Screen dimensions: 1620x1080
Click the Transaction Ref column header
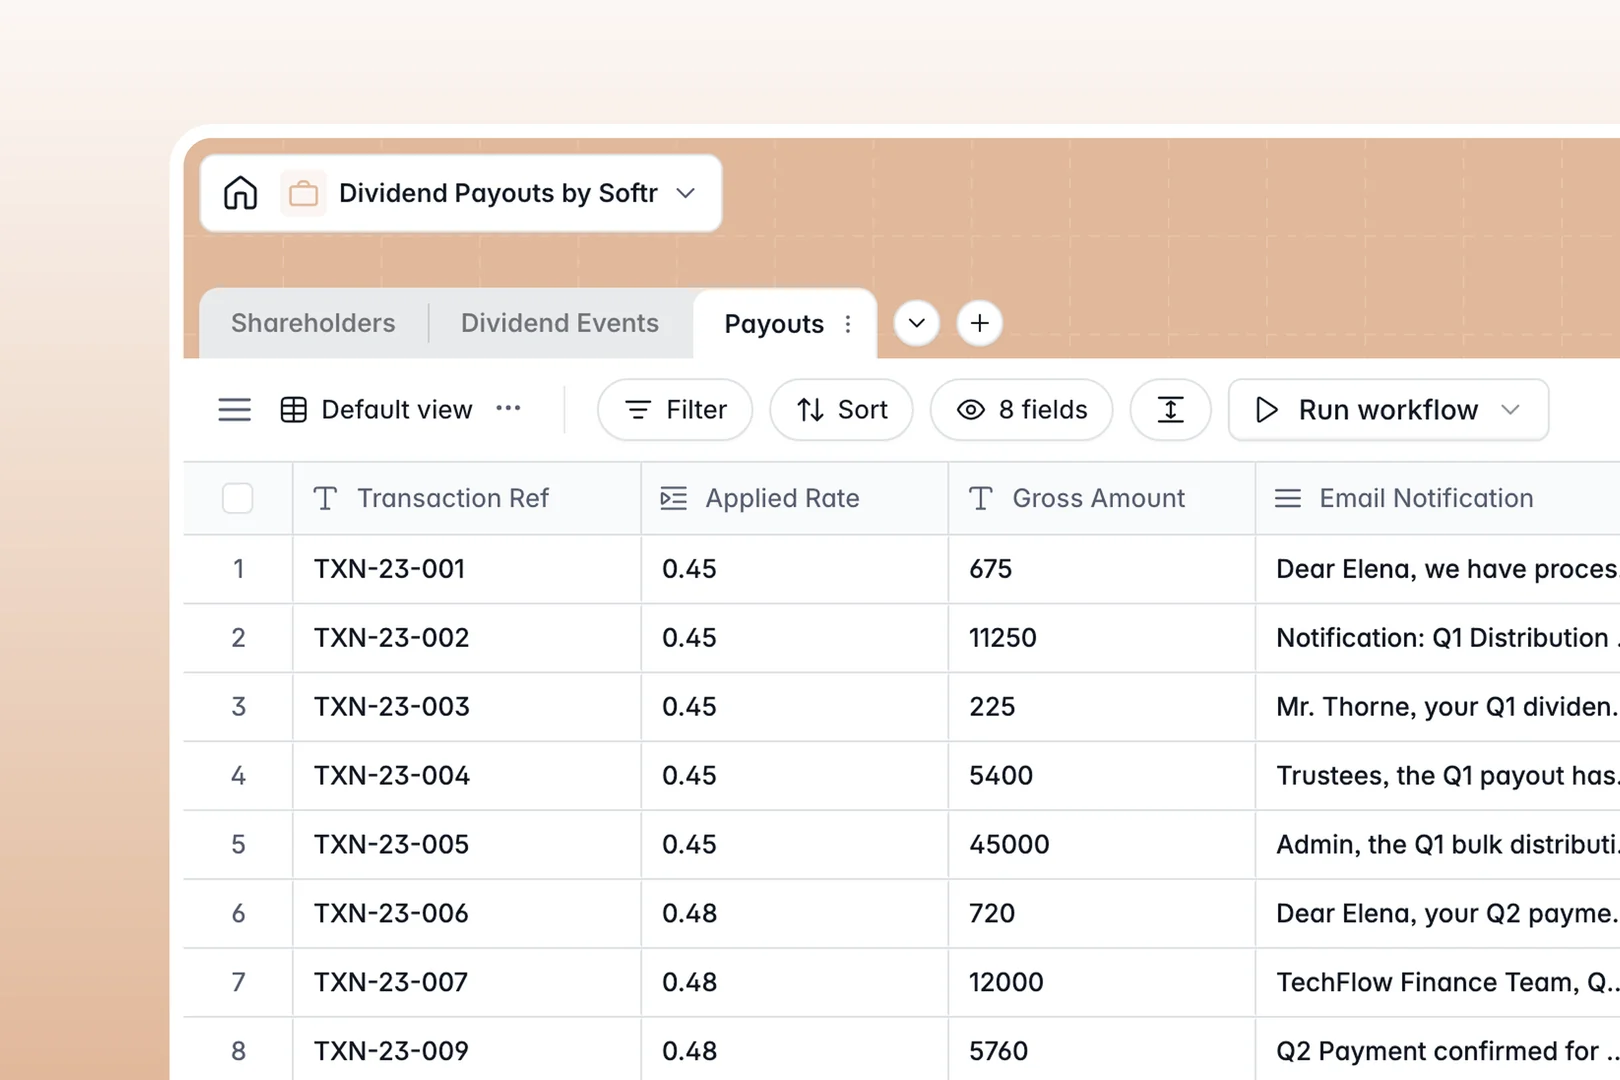[466, 498]
